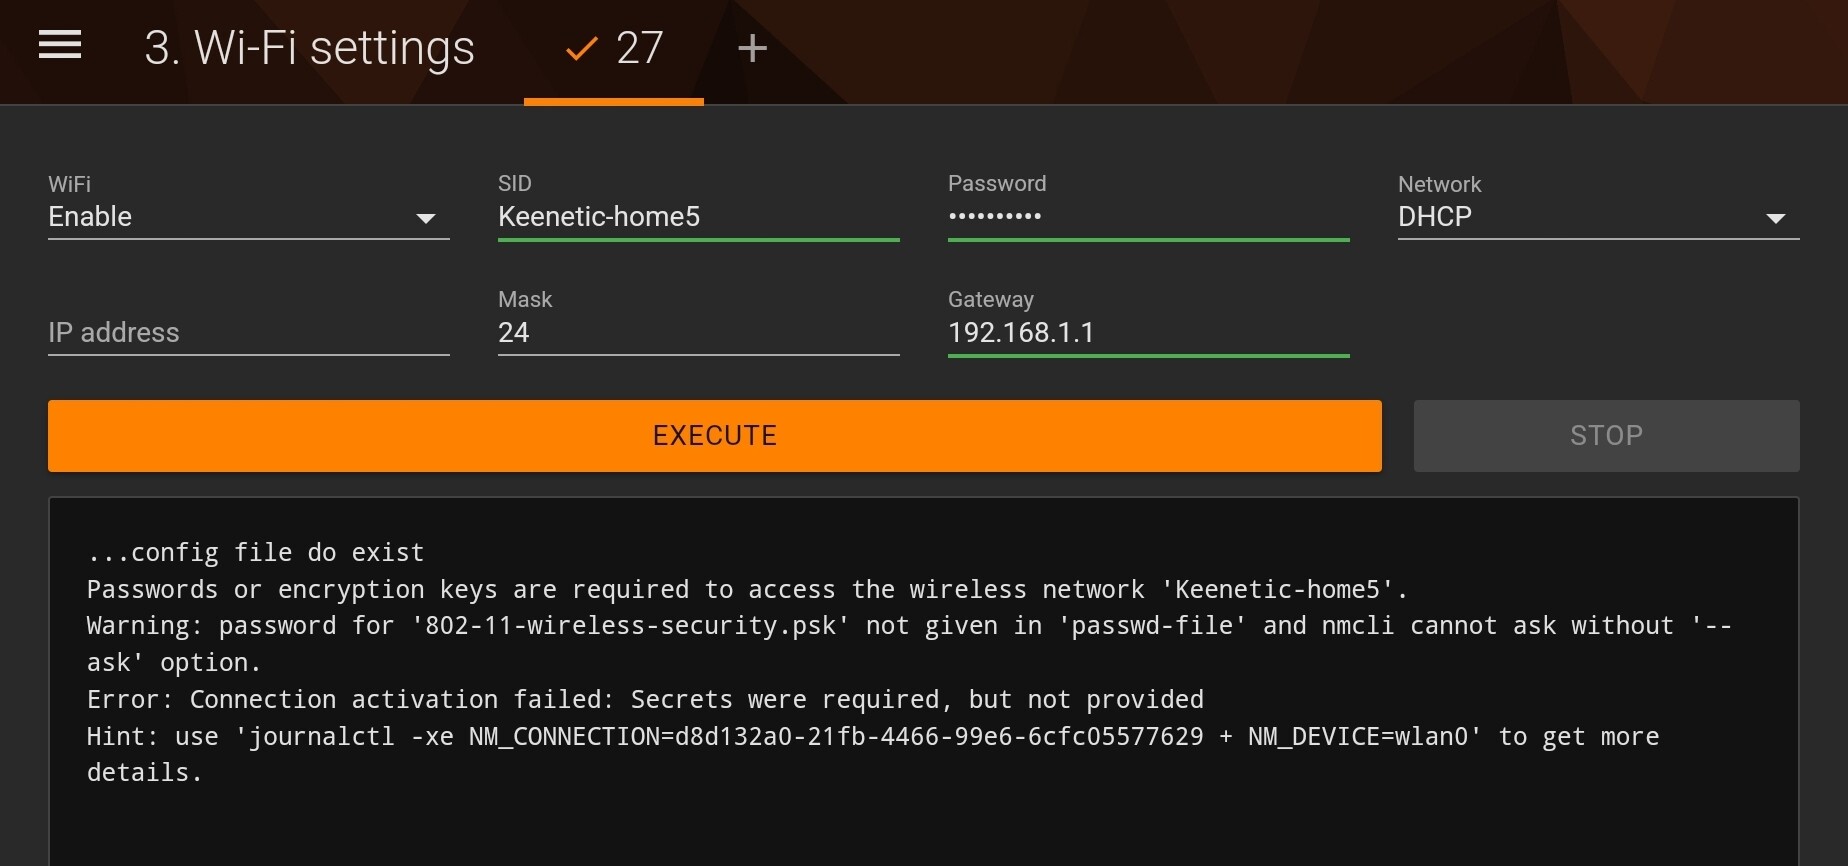Click the orange checkmark icon beside 27

click(x=581, y=48)
